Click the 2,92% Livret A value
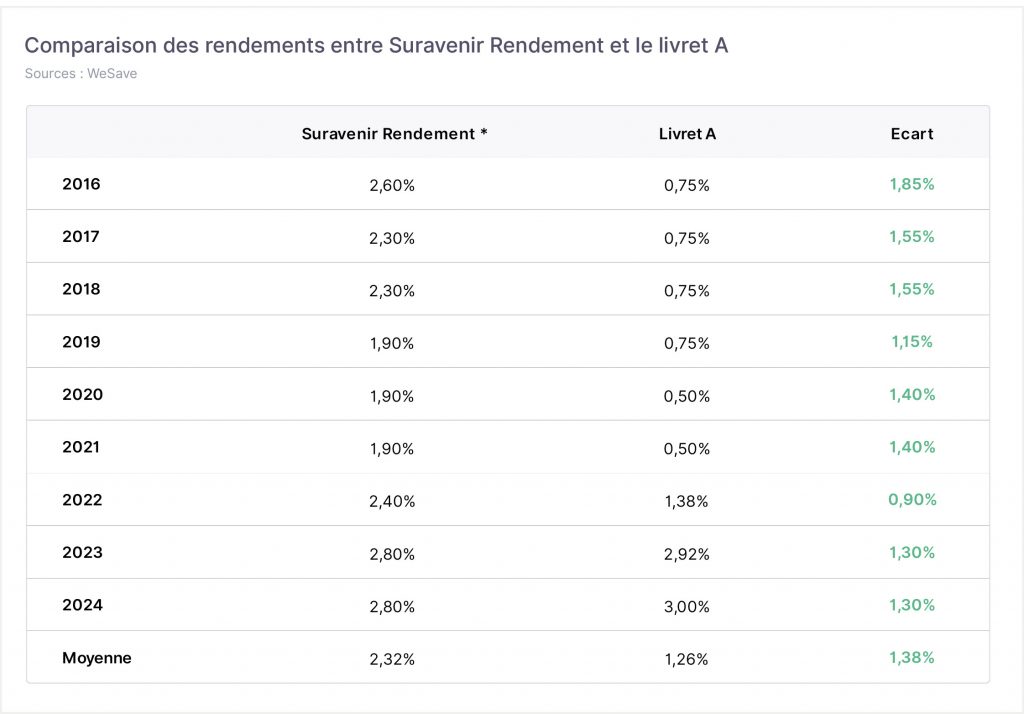The width and height of the screenshot is (1024, 714). (686, 554)
